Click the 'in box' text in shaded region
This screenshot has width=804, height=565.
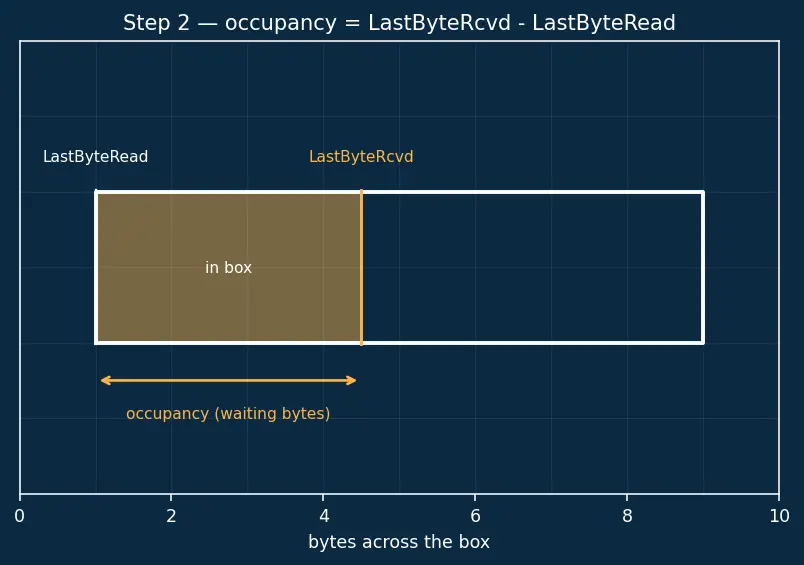(228, 268)
